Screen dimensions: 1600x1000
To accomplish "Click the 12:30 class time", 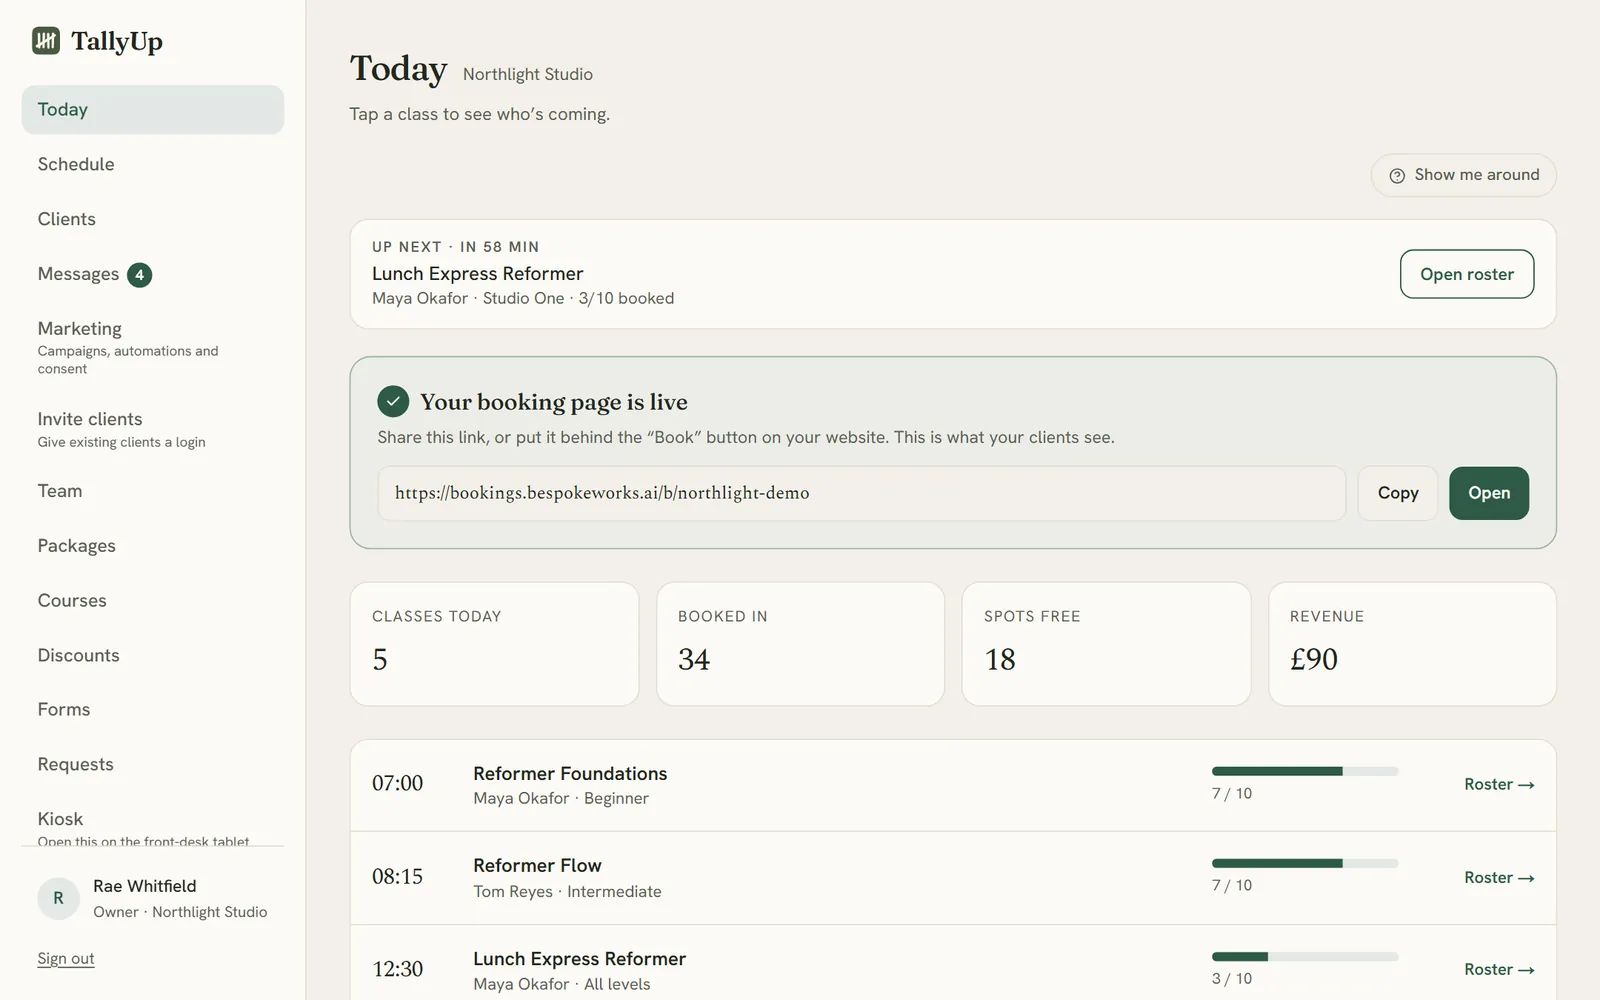I will pos(397,969).
